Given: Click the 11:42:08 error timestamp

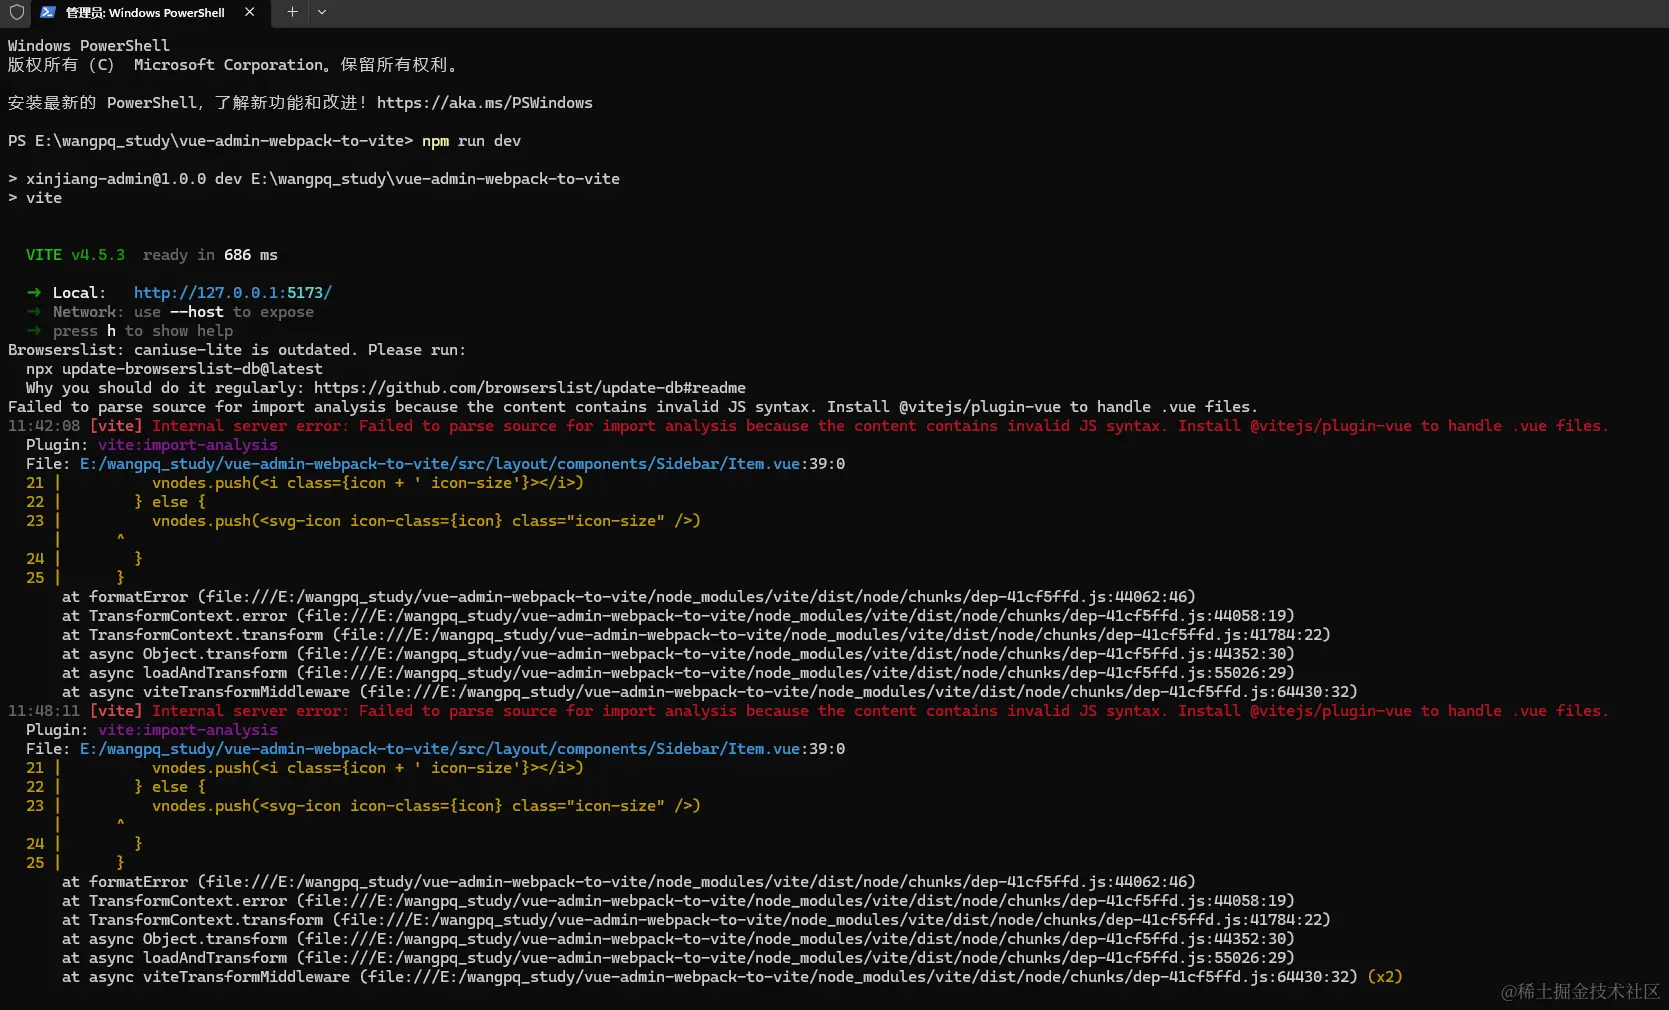Looking at the screenshot, I should [44, 426].
